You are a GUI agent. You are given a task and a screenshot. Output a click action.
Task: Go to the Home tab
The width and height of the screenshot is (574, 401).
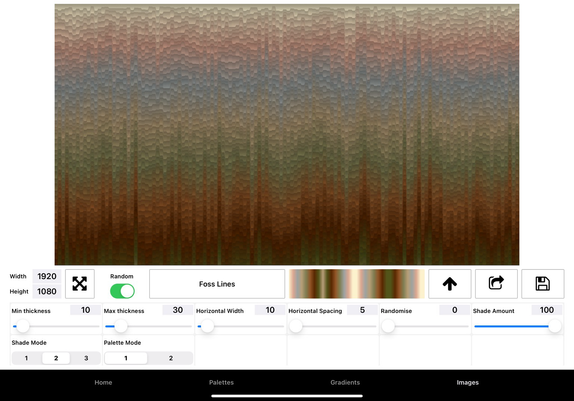pyautogui.click(x=103, y=382)
